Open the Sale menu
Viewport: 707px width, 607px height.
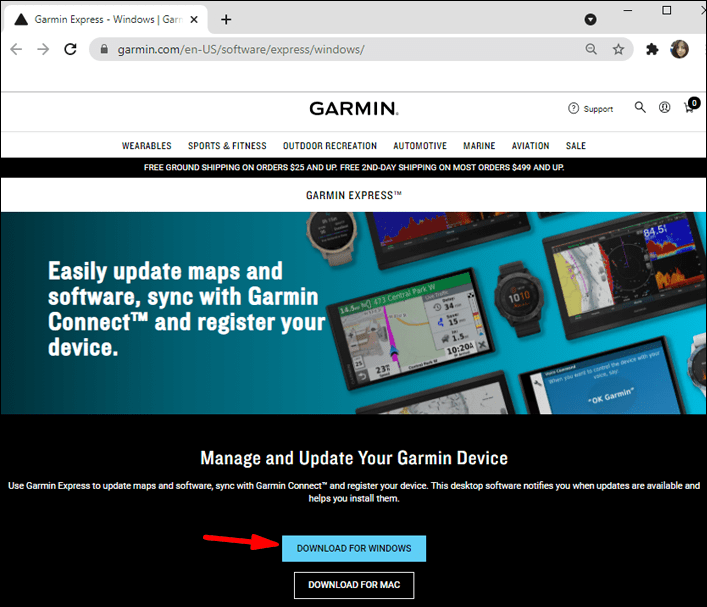pyautogui.click(x=576, y=146)
